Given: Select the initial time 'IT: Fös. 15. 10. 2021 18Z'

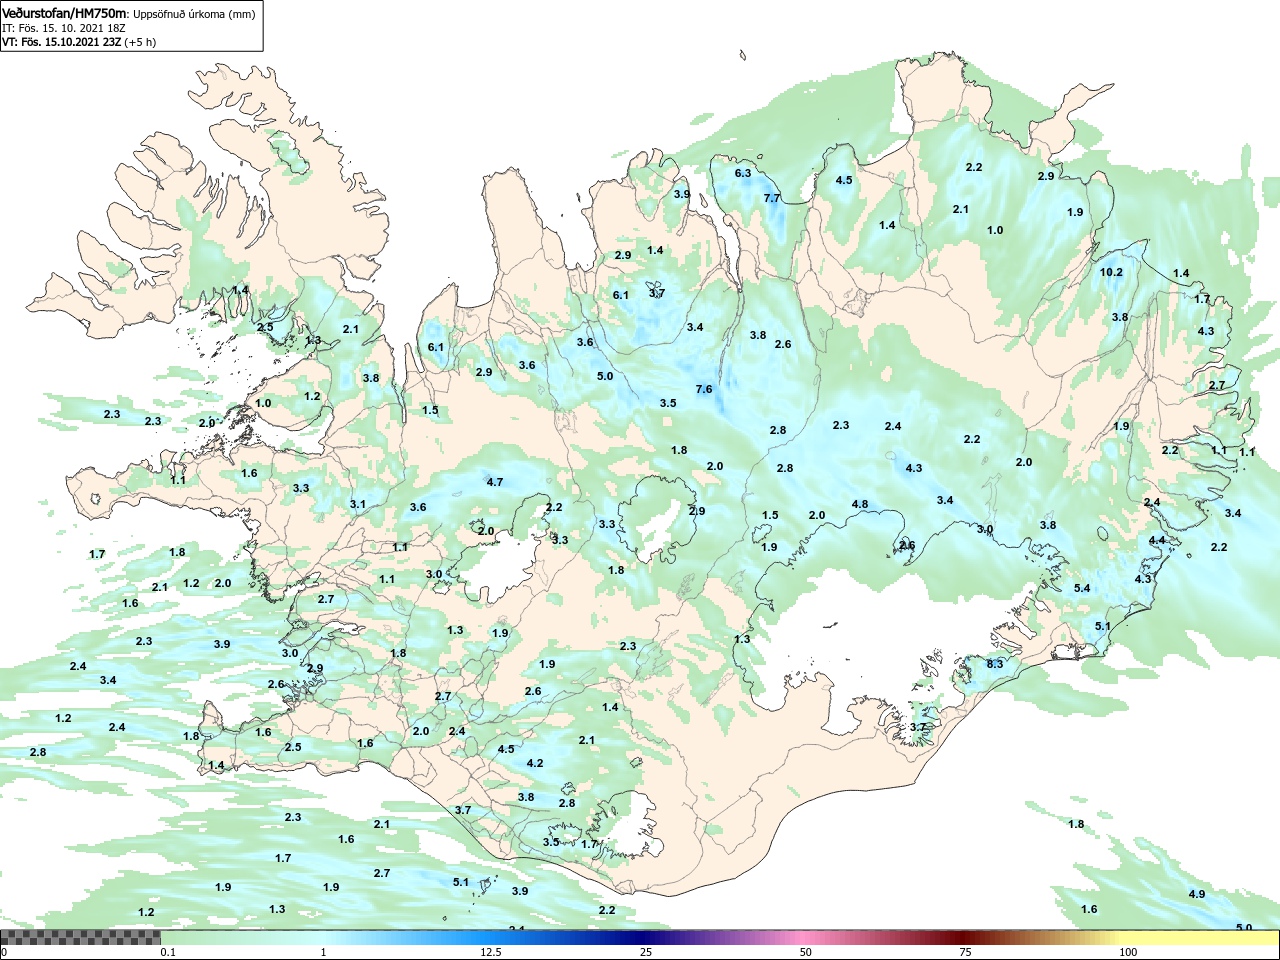Looking at the screenshot, I should 64,28.
